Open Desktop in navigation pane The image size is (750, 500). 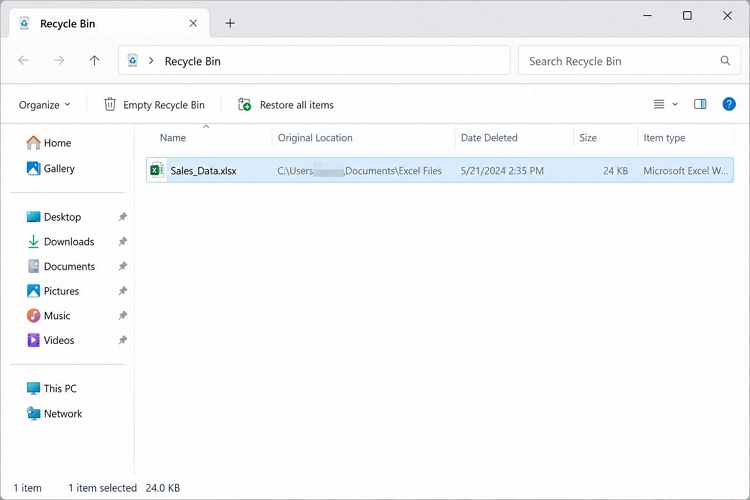point(54,217)
